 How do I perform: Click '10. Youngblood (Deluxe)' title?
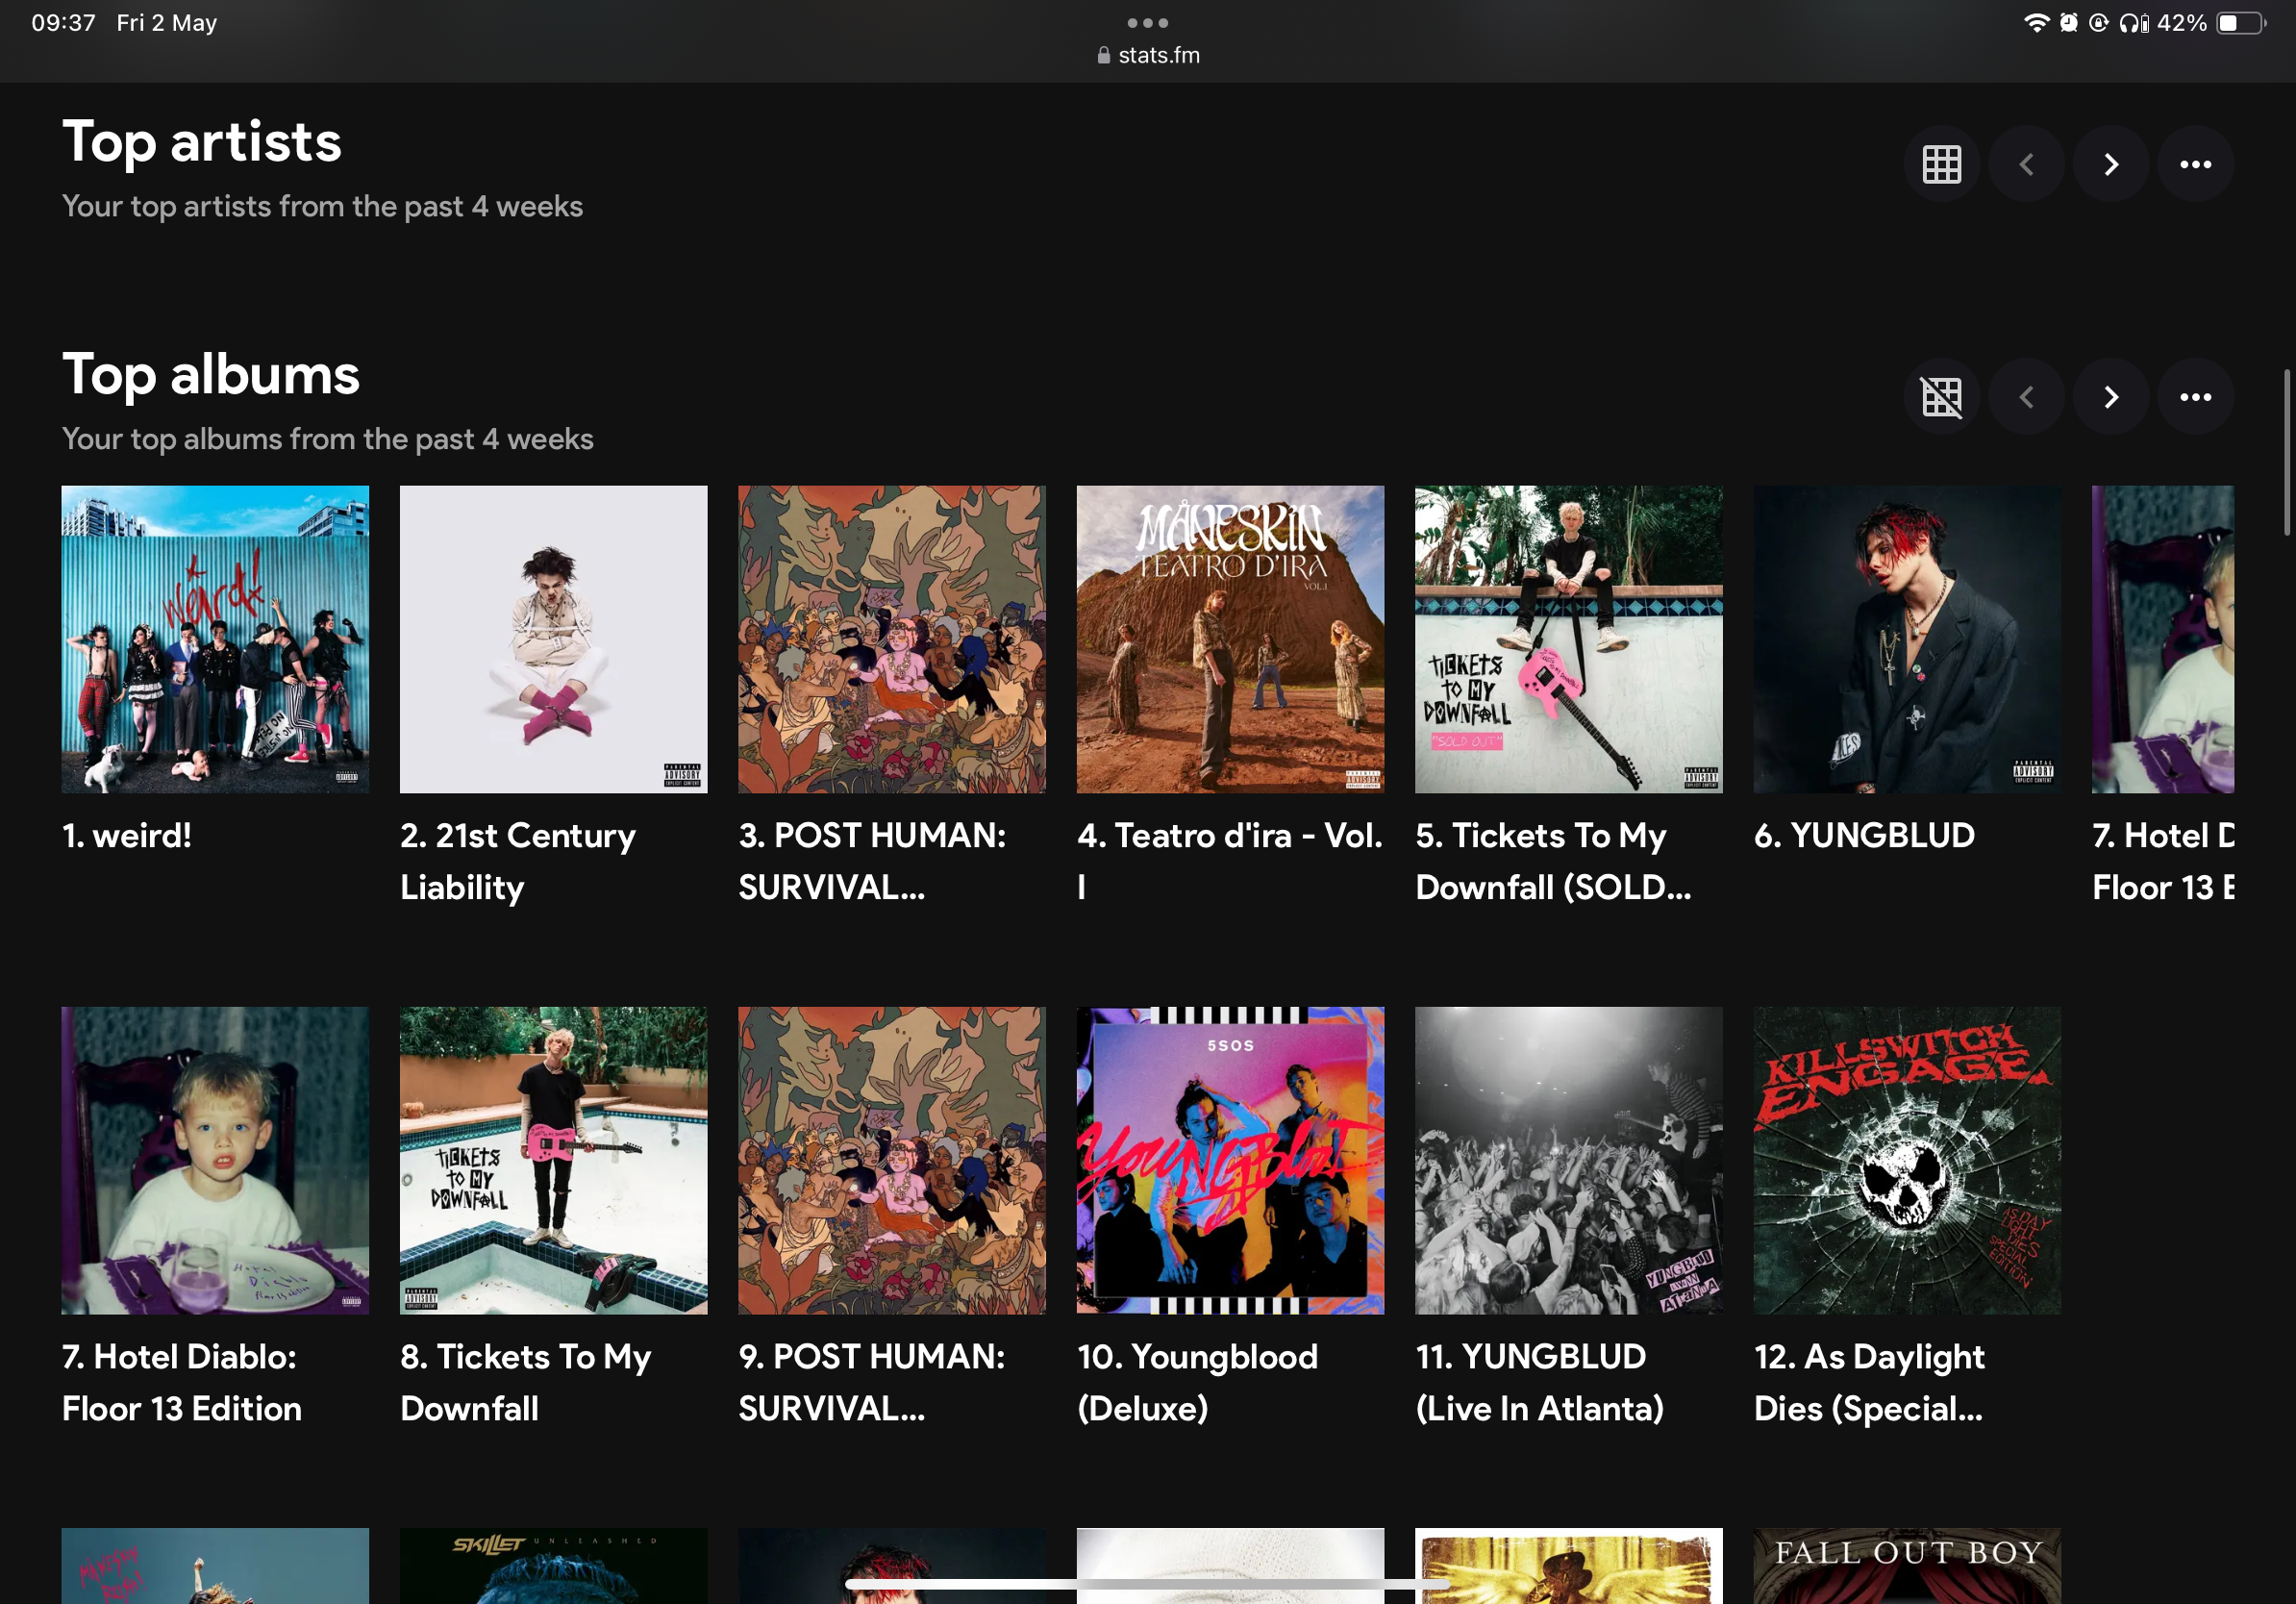pyautogui.click(x=1198, y=1382)
